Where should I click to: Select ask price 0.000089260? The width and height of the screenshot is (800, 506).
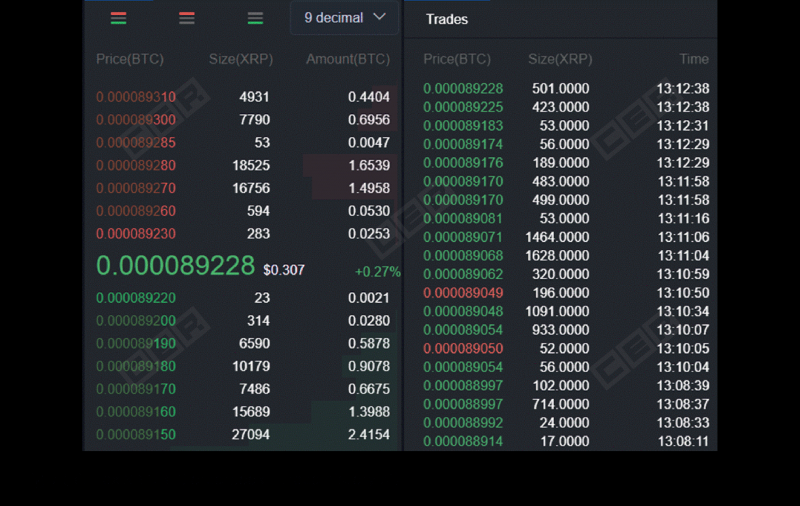[x=136, y=211]
